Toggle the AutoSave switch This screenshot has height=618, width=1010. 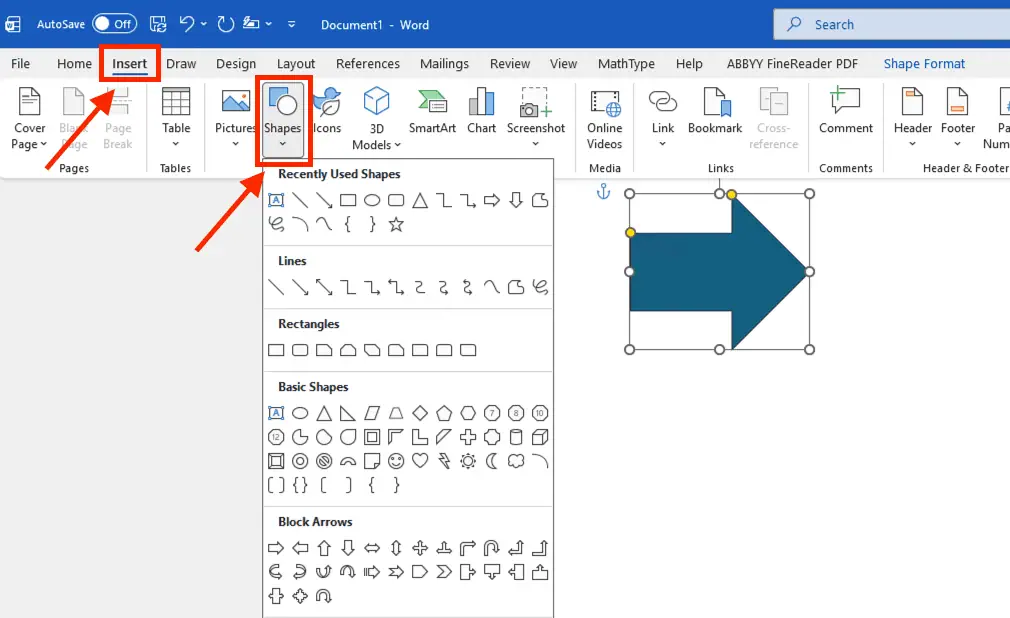pos(115,24)
